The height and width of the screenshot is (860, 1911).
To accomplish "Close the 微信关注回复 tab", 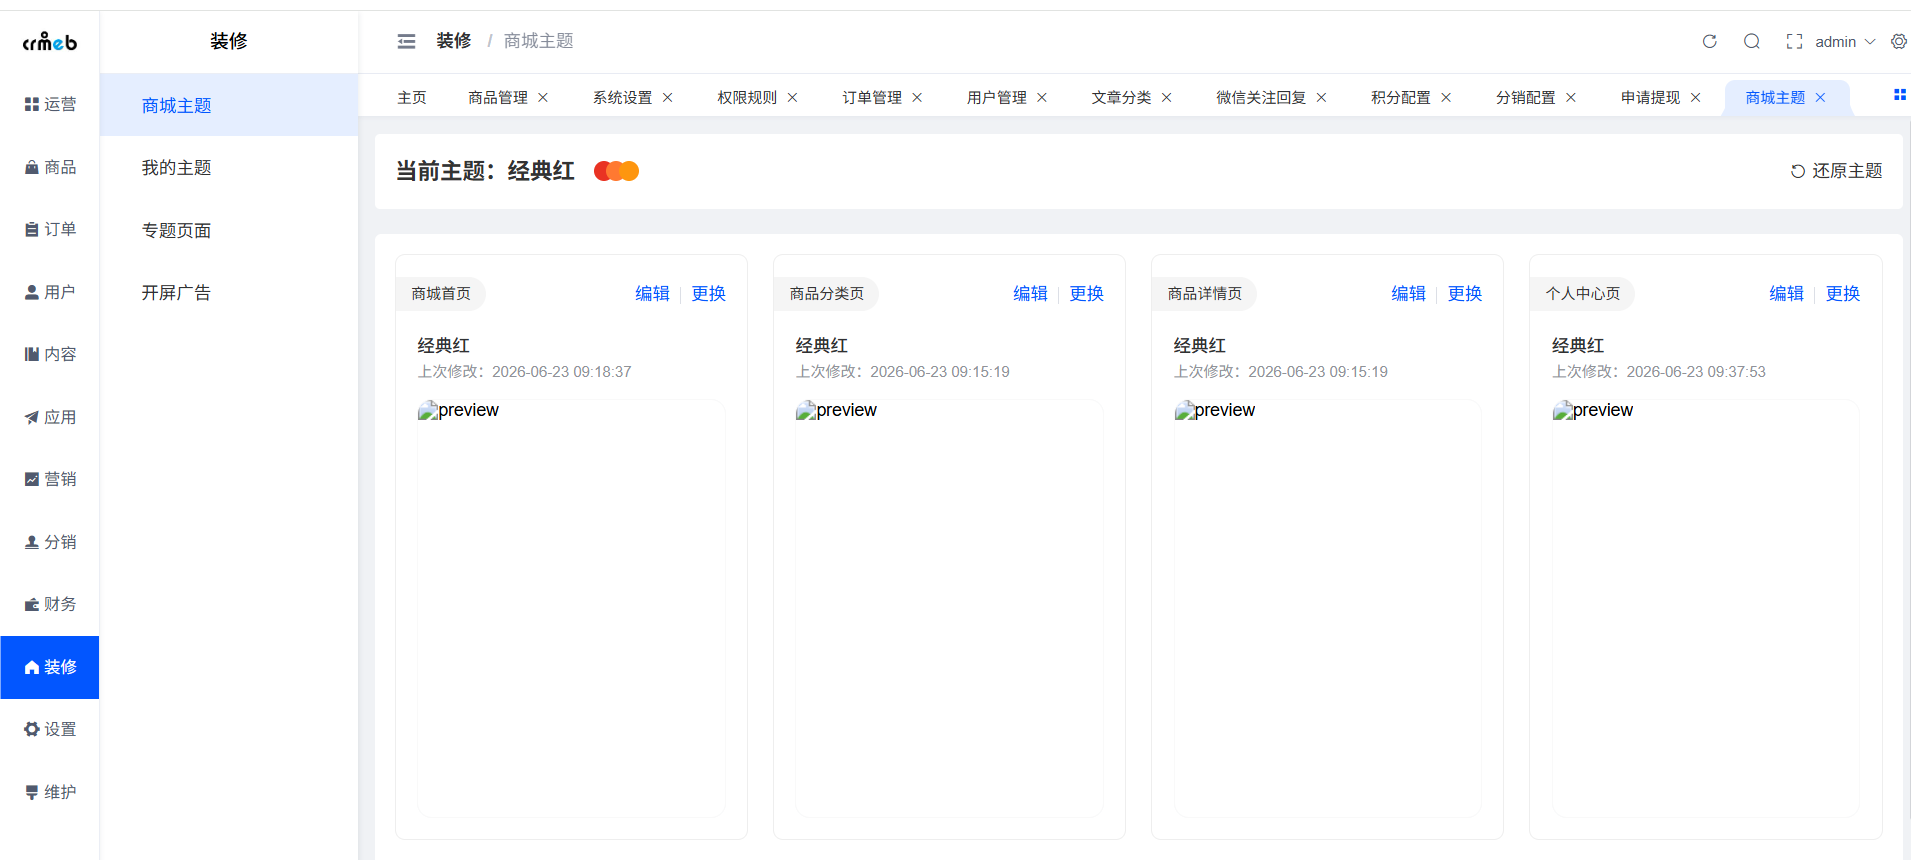I will (x=1322, y=97).
